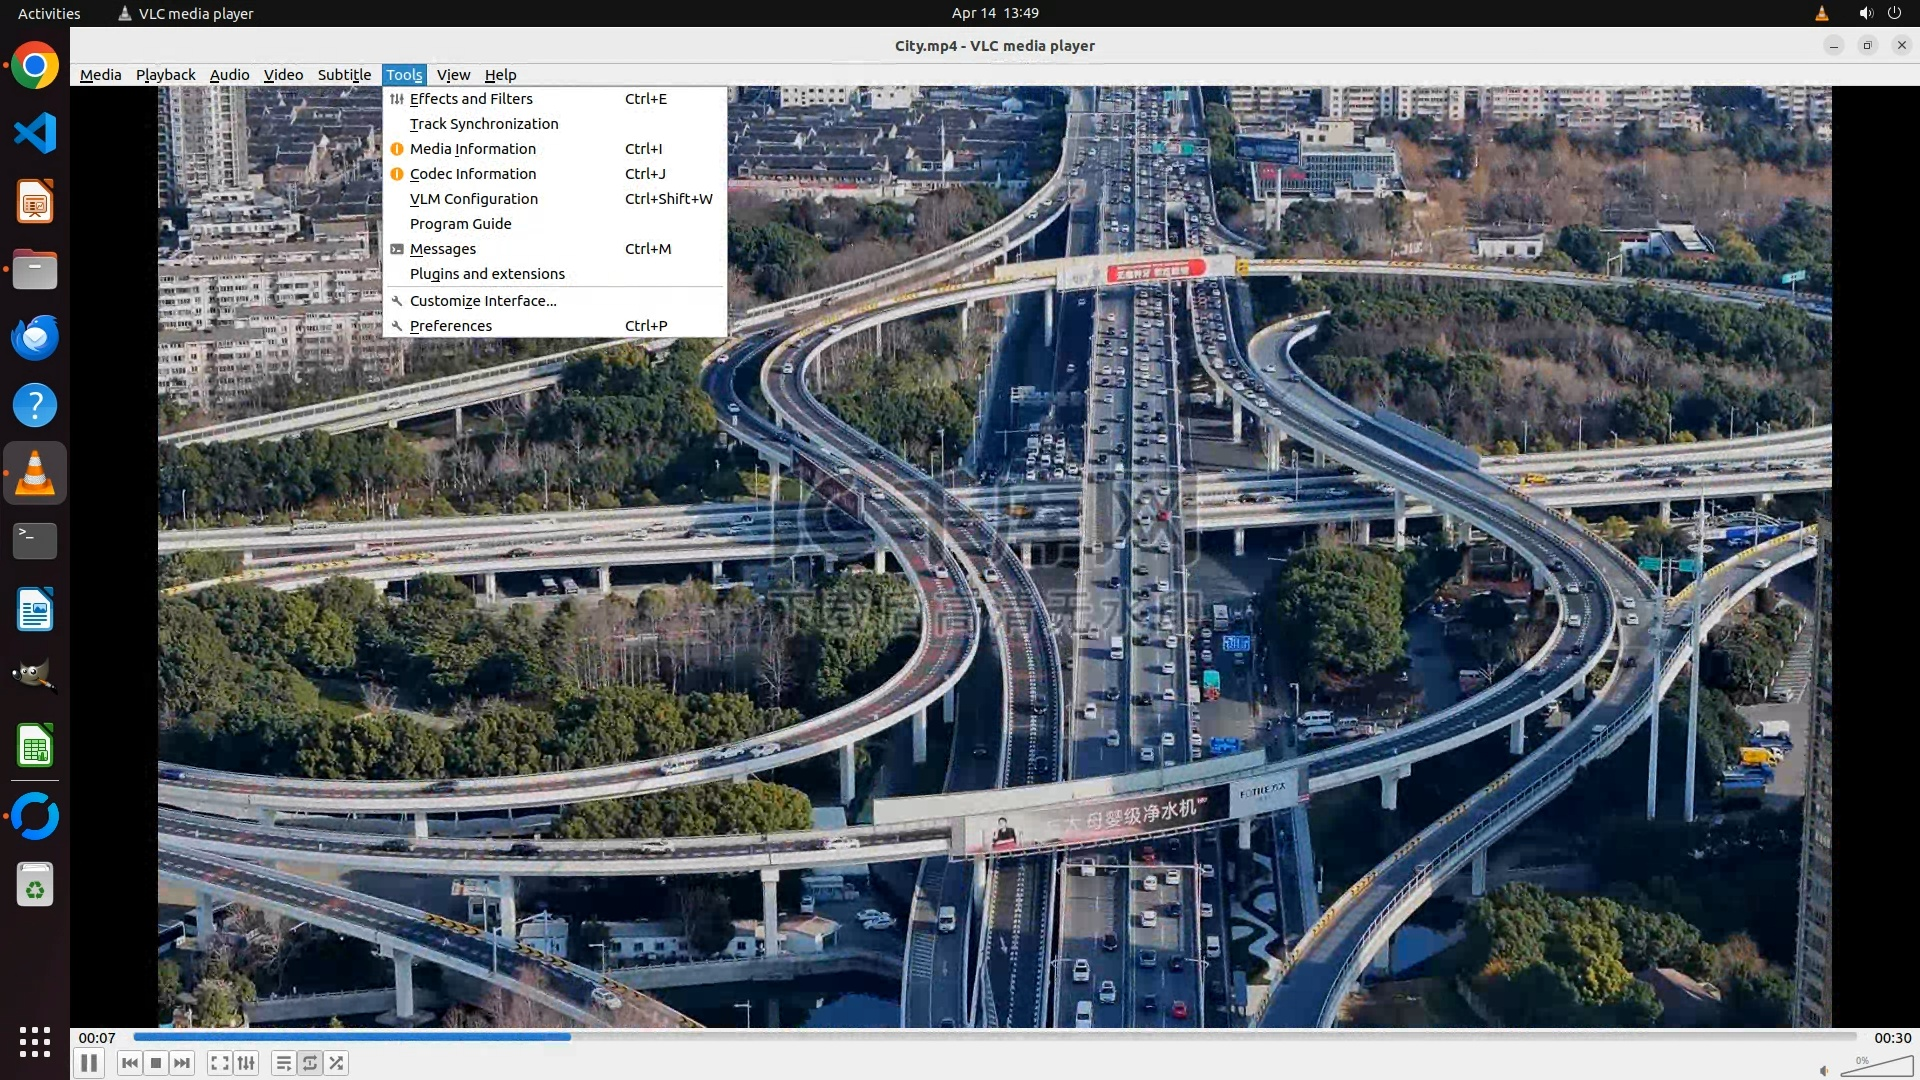Click the seek bar timeline
Image resolution: width=1920 pixels, height=1080 pixels.
click(x=994, y=1037)
